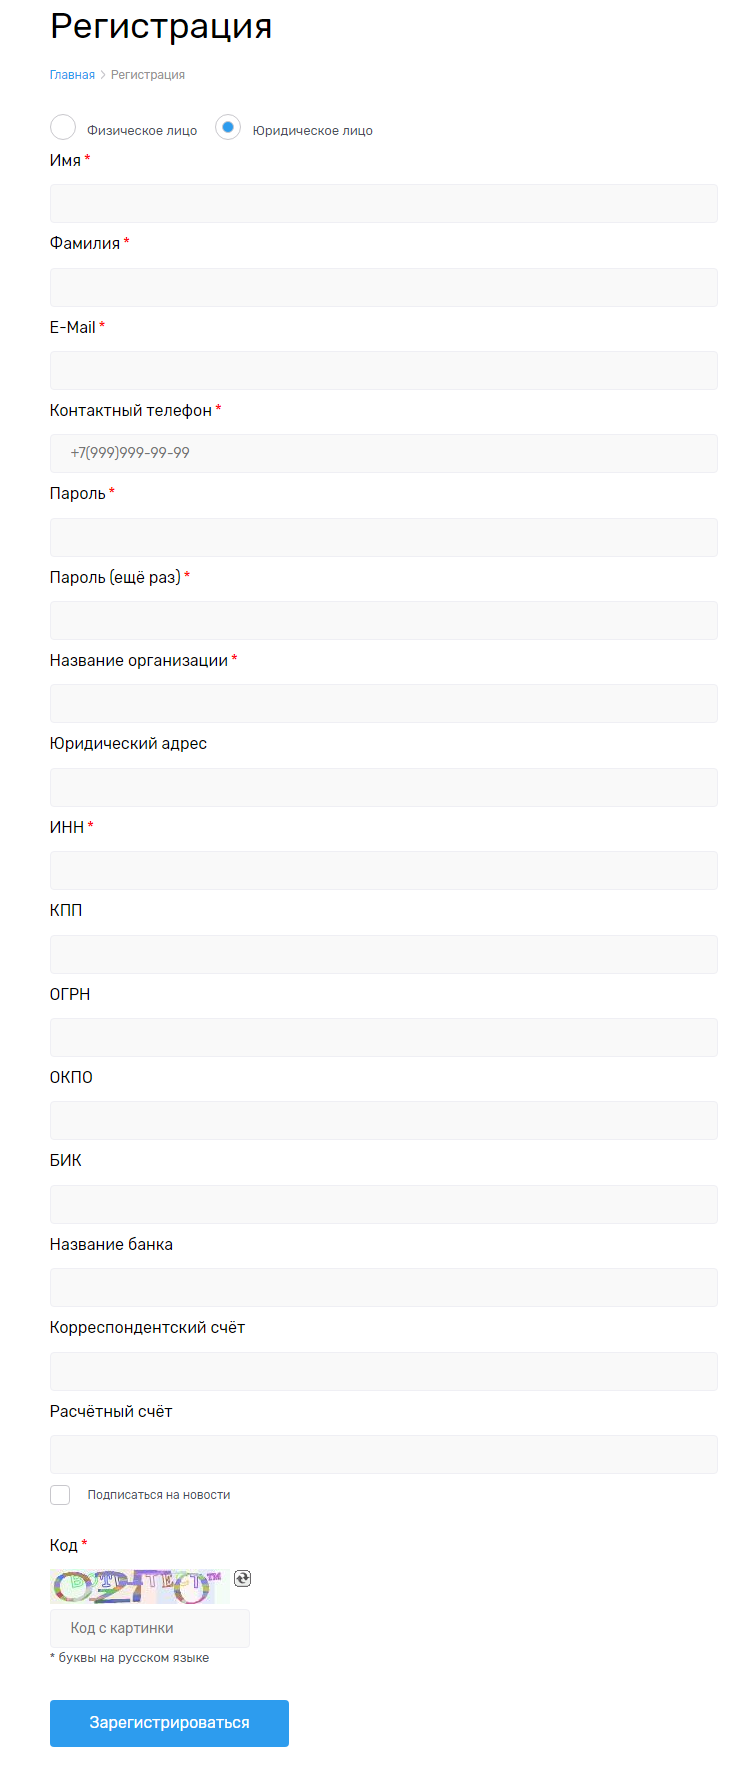Open the Главная breadcrumb link
The image size is (740, 1770).
pos(72,75)
